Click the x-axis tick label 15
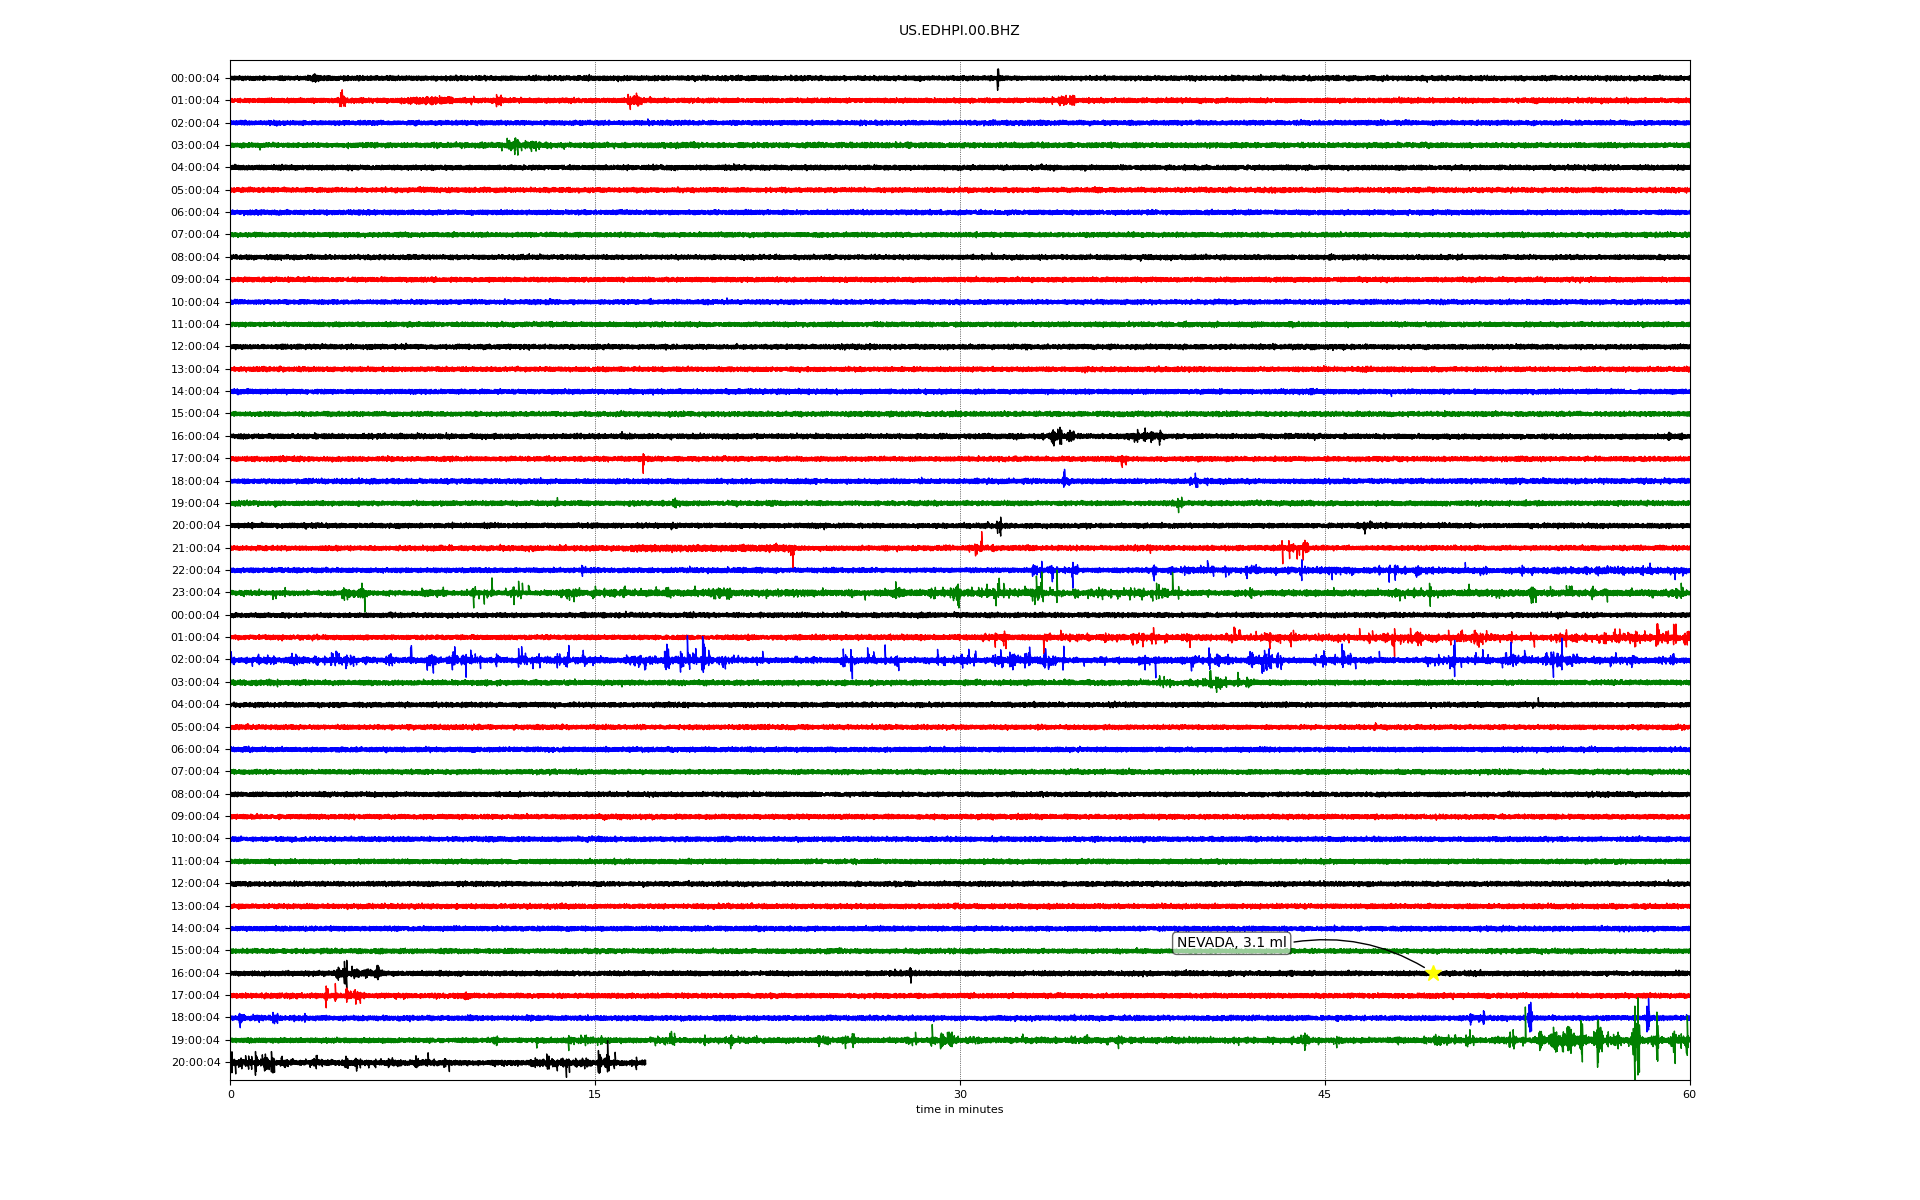The width and height of the screenshot is (1920, 1200). click(595, 1094)
